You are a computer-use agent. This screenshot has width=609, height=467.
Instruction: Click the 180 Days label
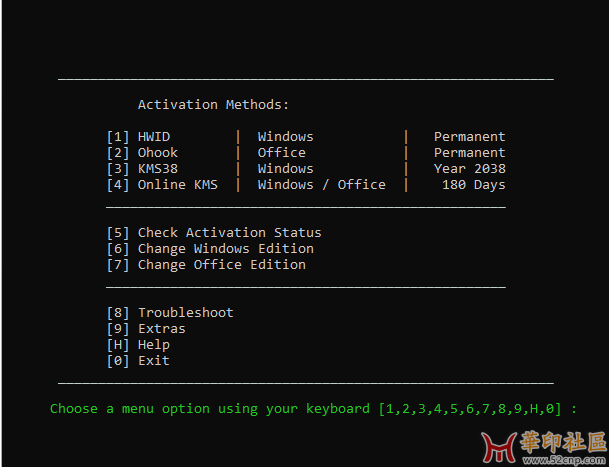(474, 185)
